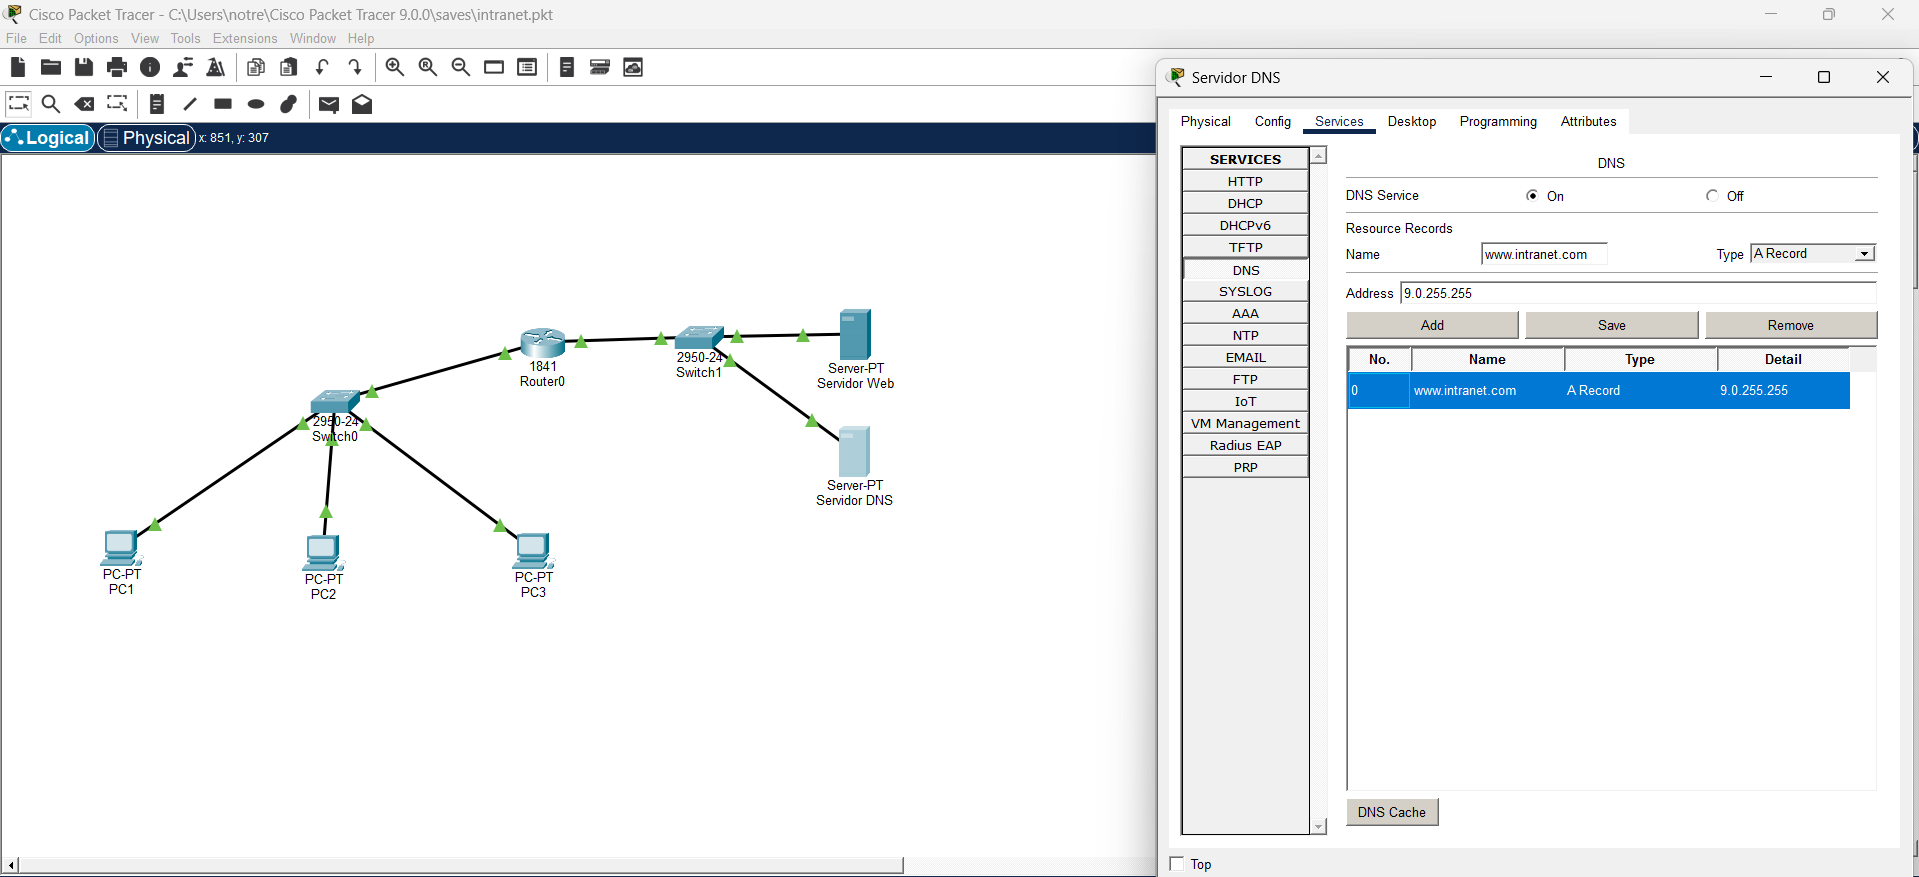Switch to Logical workspace view
The image size is (1919, 877).
click(48, 138)
